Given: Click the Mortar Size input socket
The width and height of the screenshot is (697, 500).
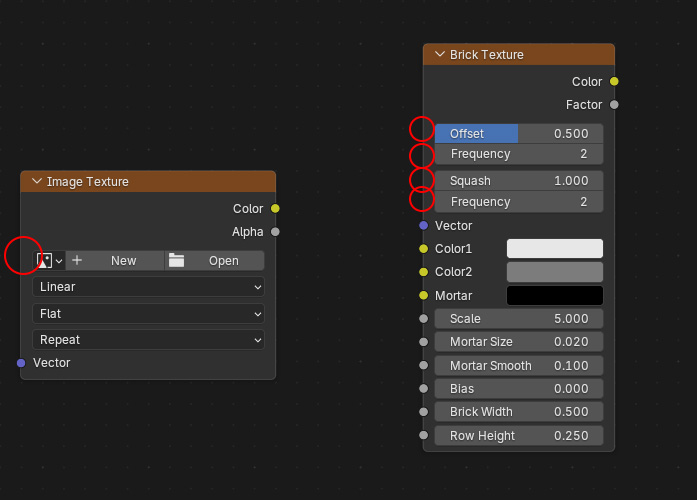Looking at the screenshot, I should (x=424, y=342).
